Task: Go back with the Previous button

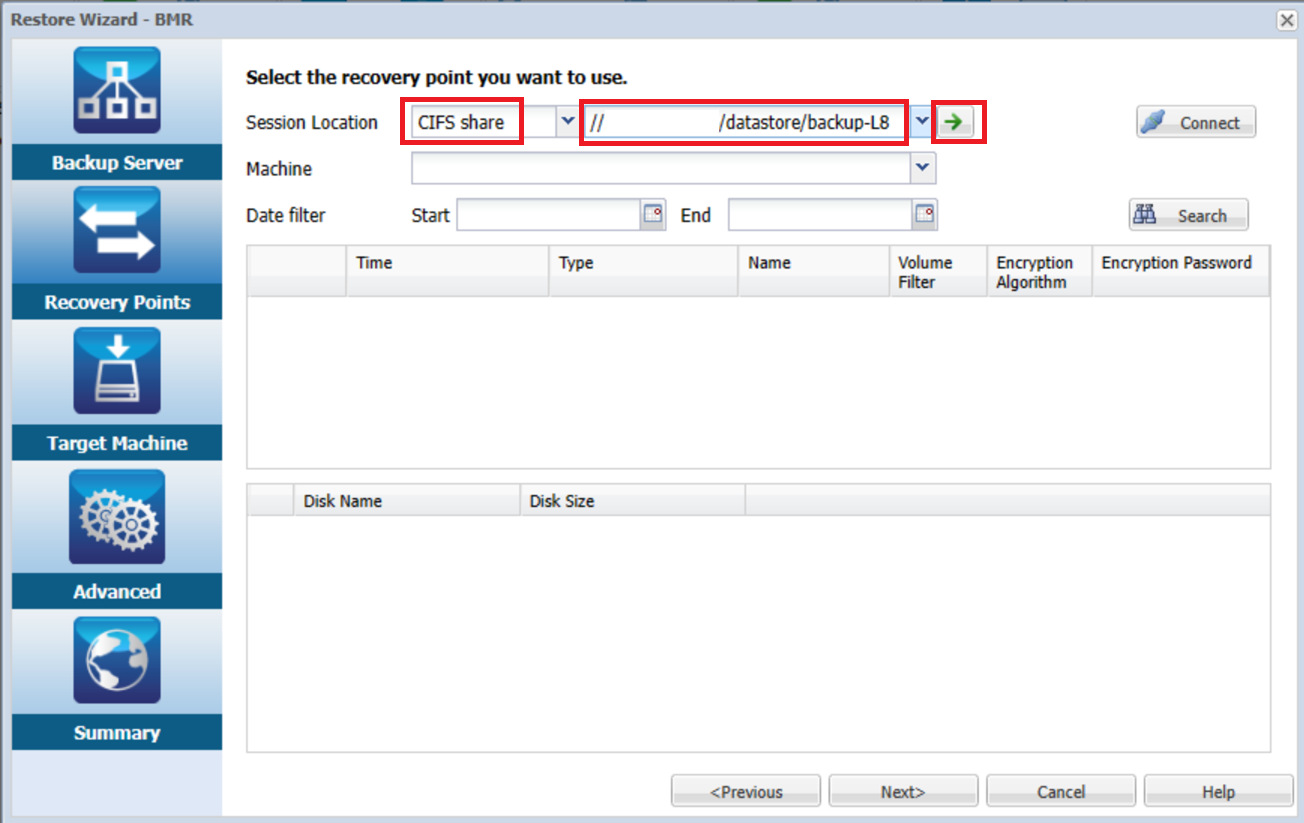Action: pyautogui.click(x=746, y=792)
